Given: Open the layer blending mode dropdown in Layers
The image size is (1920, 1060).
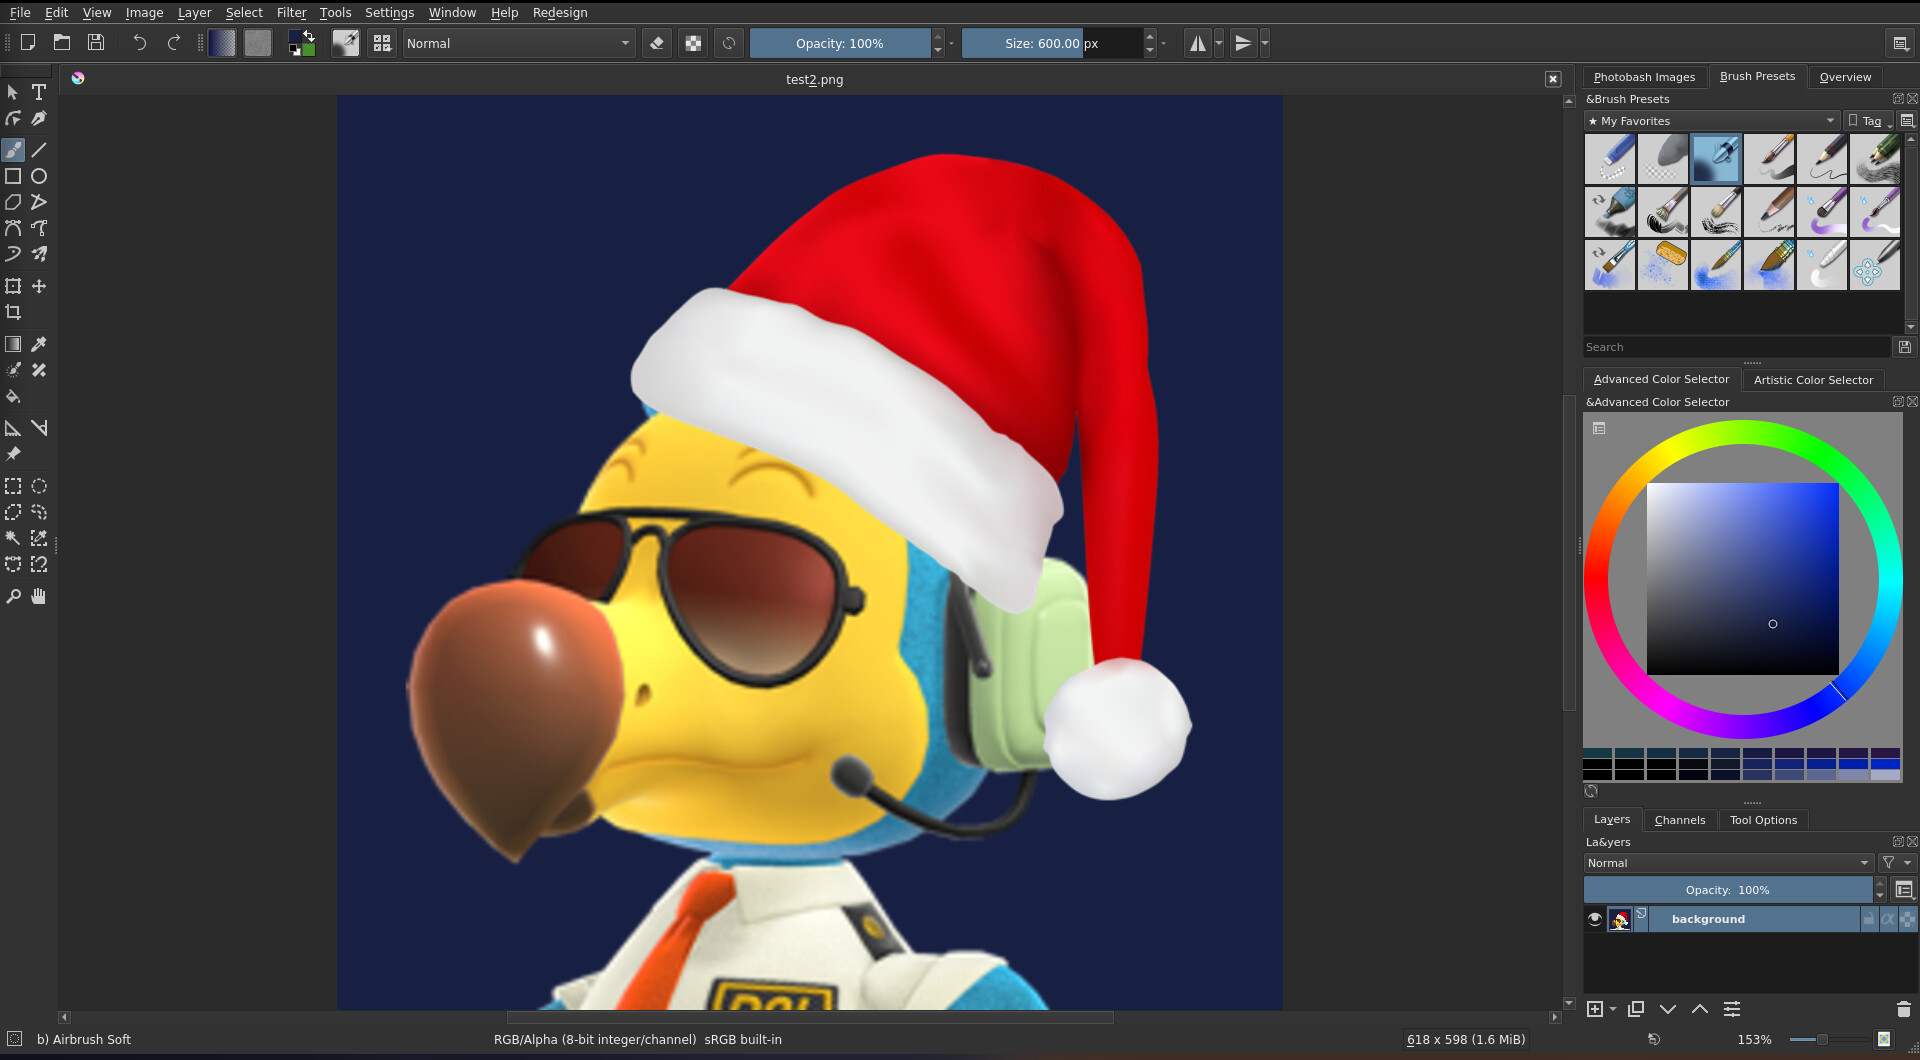Looking at the screenshot, I should tap(1728, 863).
